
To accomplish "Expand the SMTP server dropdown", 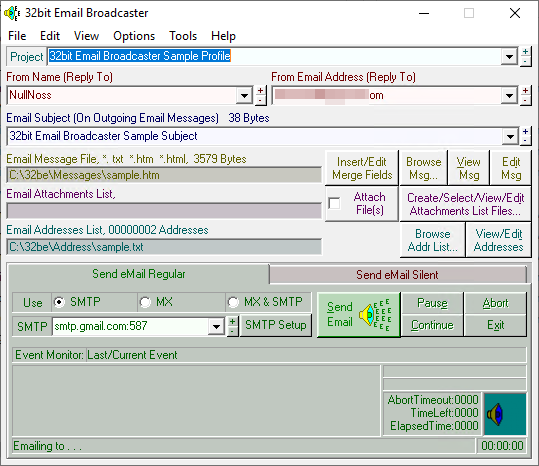I will pos(216,326).
